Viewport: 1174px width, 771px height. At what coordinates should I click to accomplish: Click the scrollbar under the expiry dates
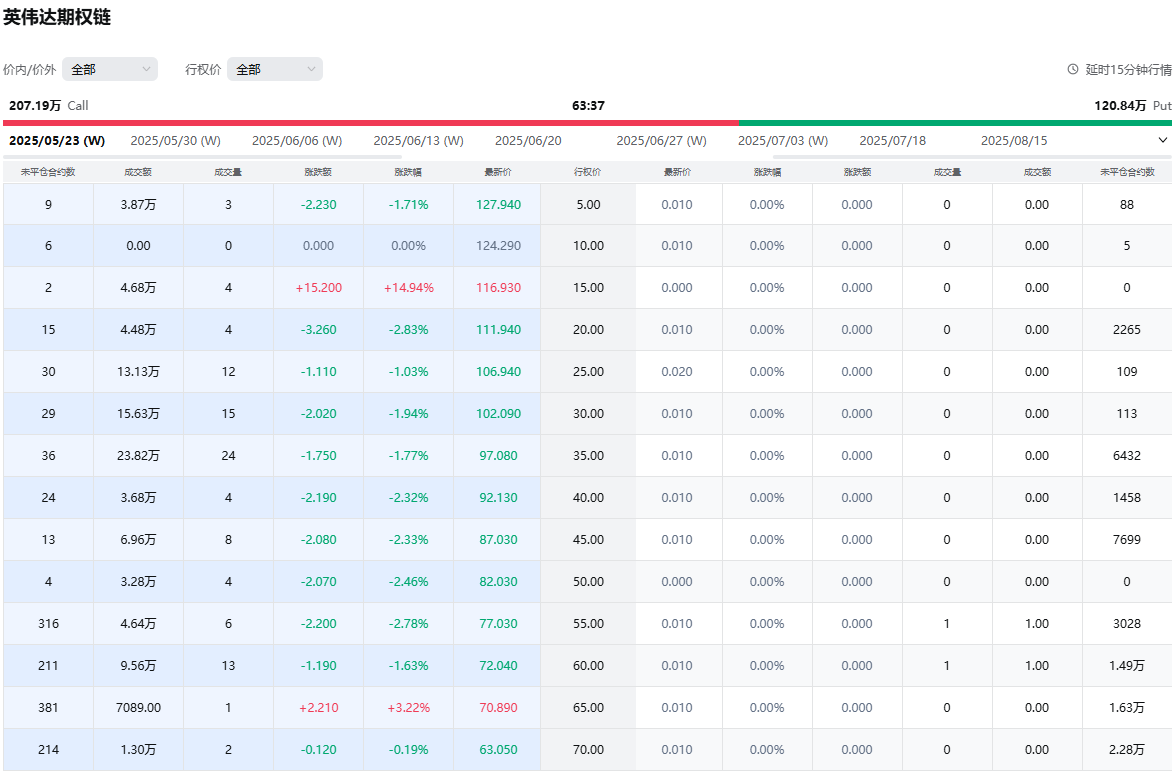pyautogui.click(x=202, y=156)
